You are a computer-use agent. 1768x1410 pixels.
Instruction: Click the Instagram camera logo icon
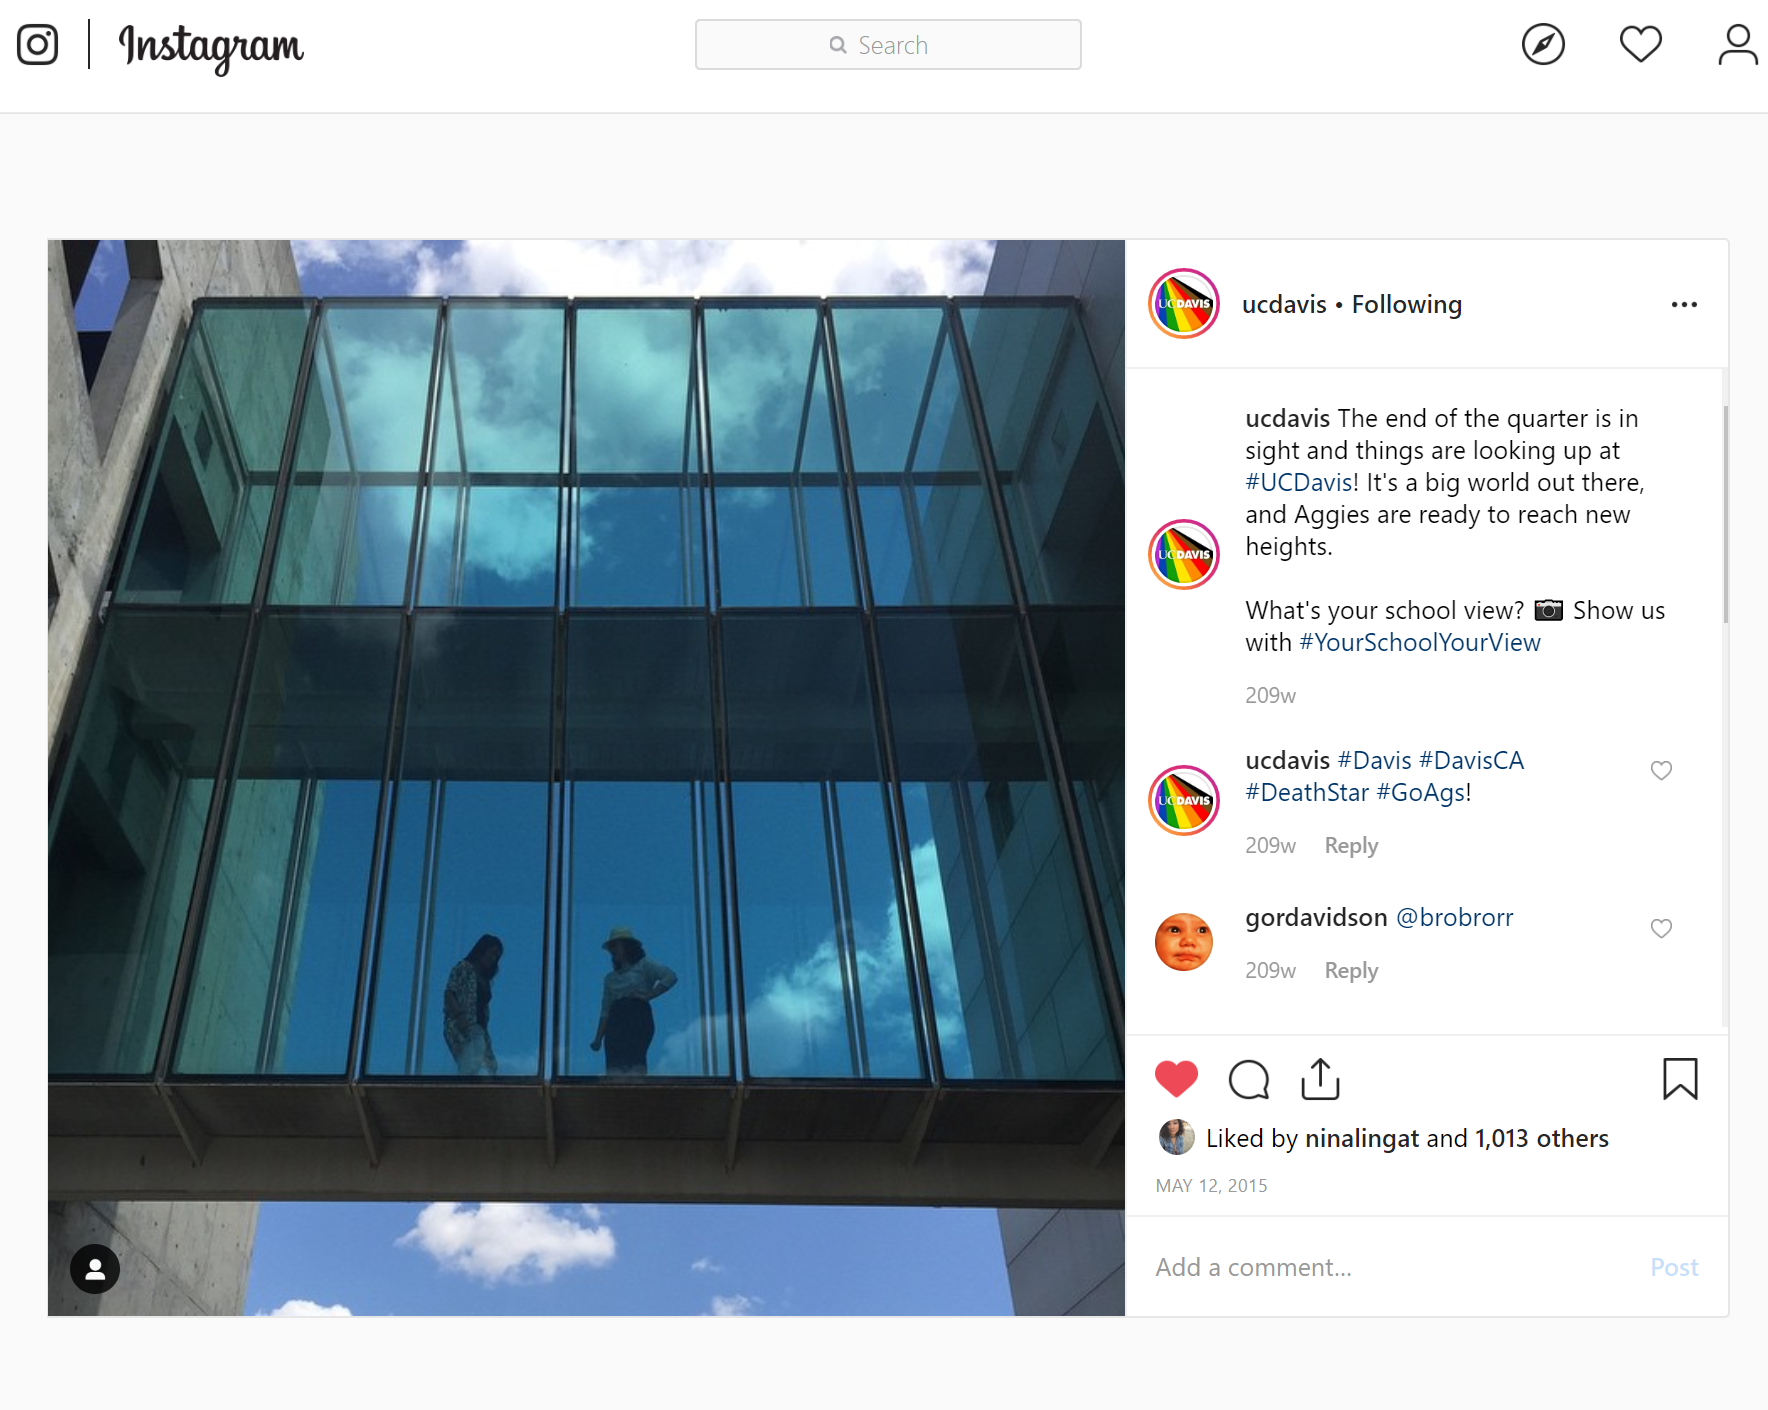38,44
